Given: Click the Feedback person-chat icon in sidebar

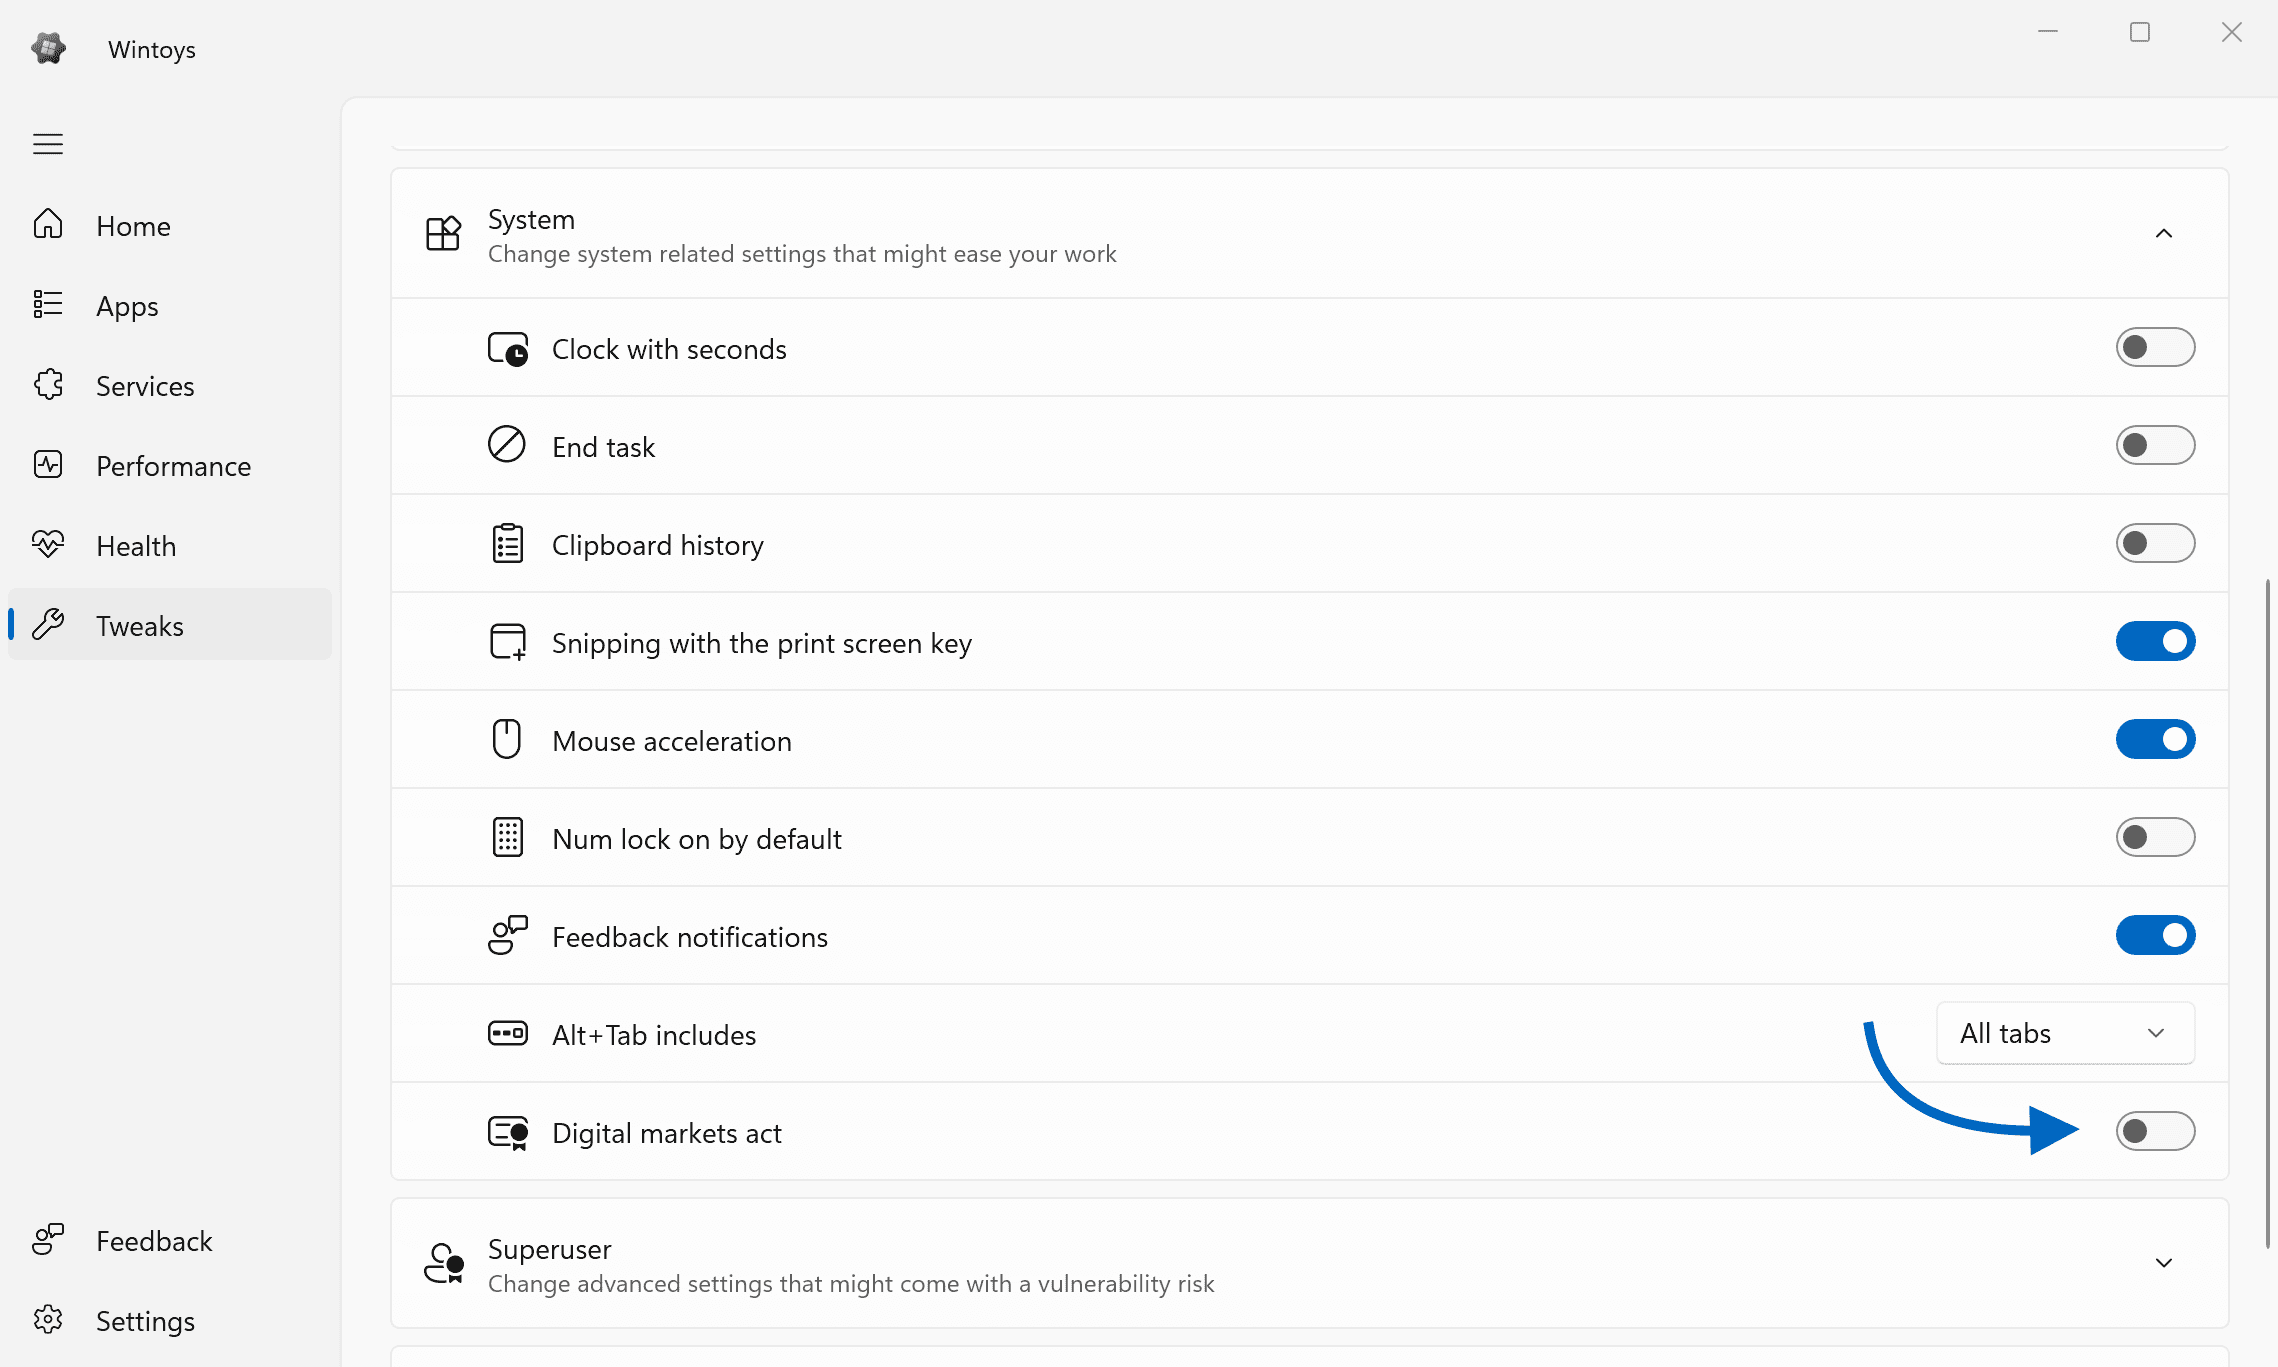Looking at the screenshot, I should coord(48,1239).
